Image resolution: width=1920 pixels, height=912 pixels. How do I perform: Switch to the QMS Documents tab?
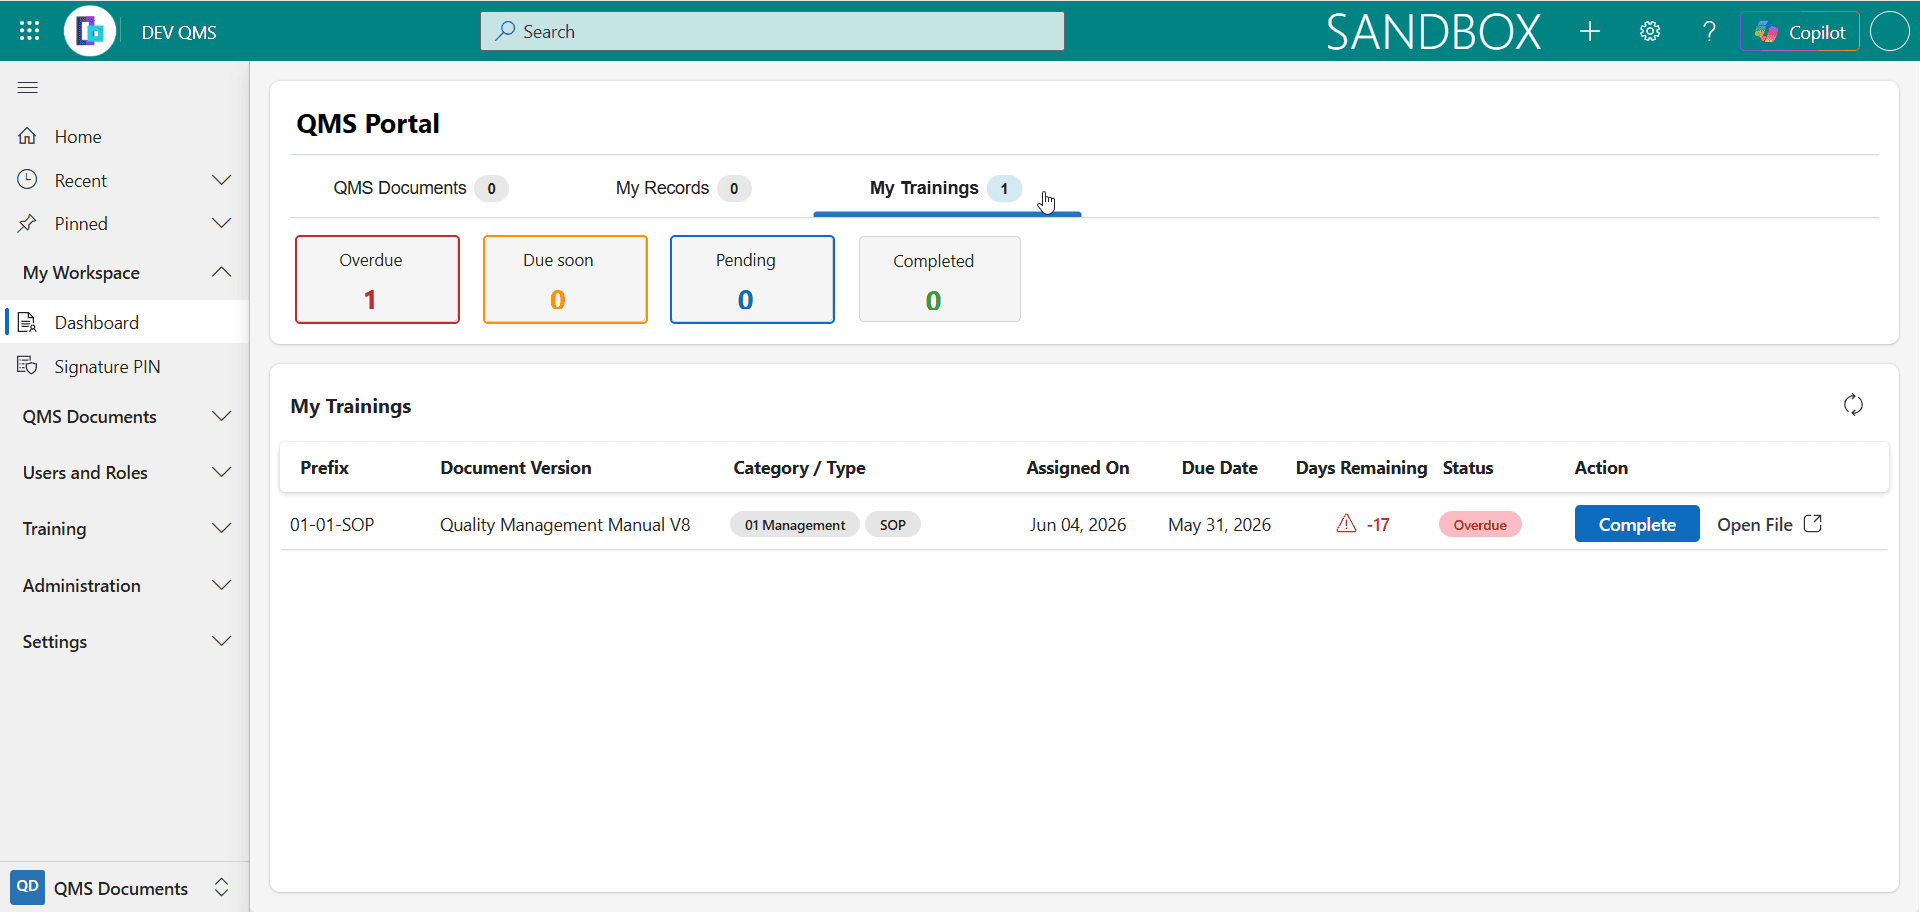coord(420,188)
